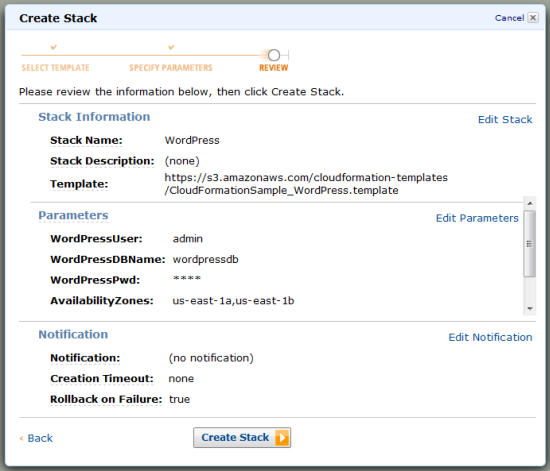Click the Parameters scrollbar thumb
550x471 pixels.
tap(530, 244)
